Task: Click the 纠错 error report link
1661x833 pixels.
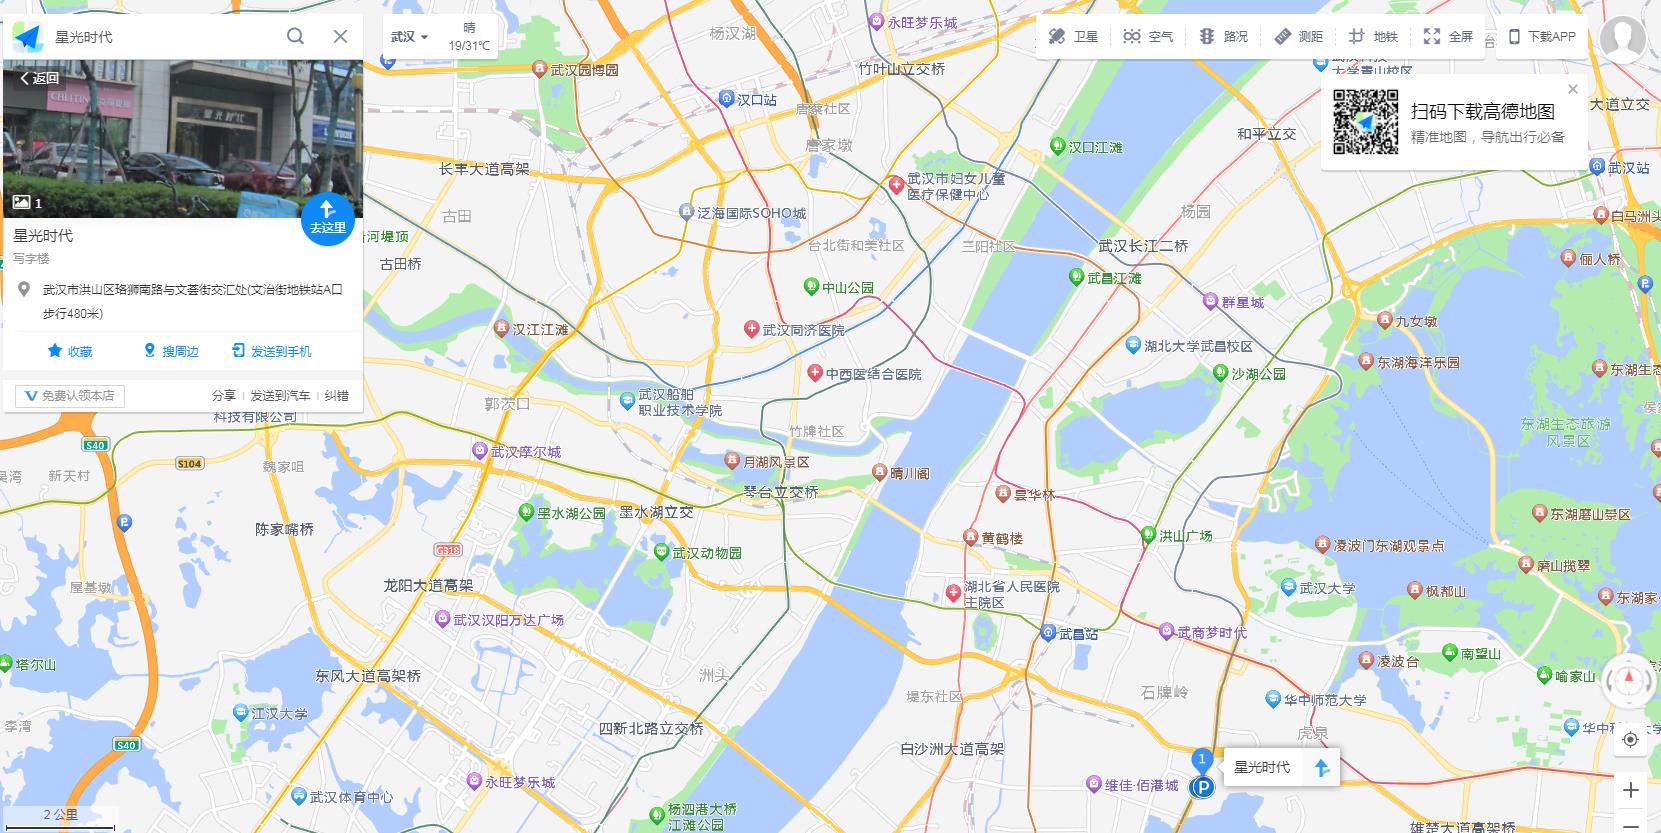Action: pyautogui.click(x=337, y=396)
